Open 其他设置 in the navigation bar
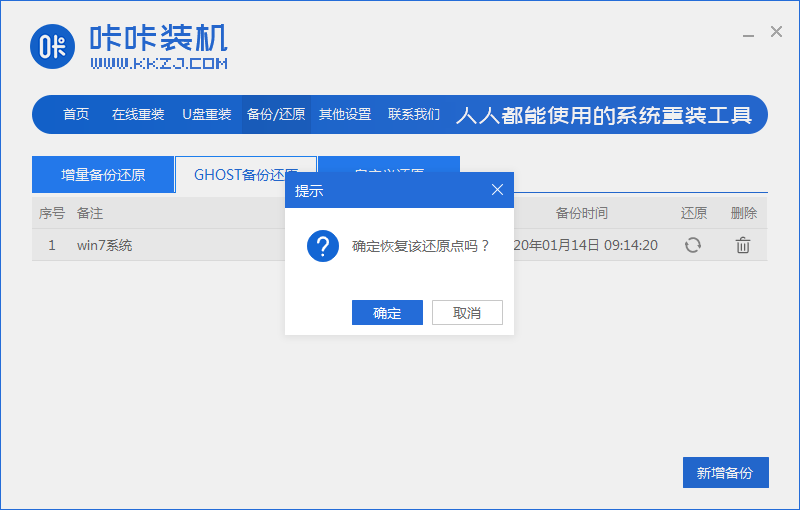 pos(345,115)
